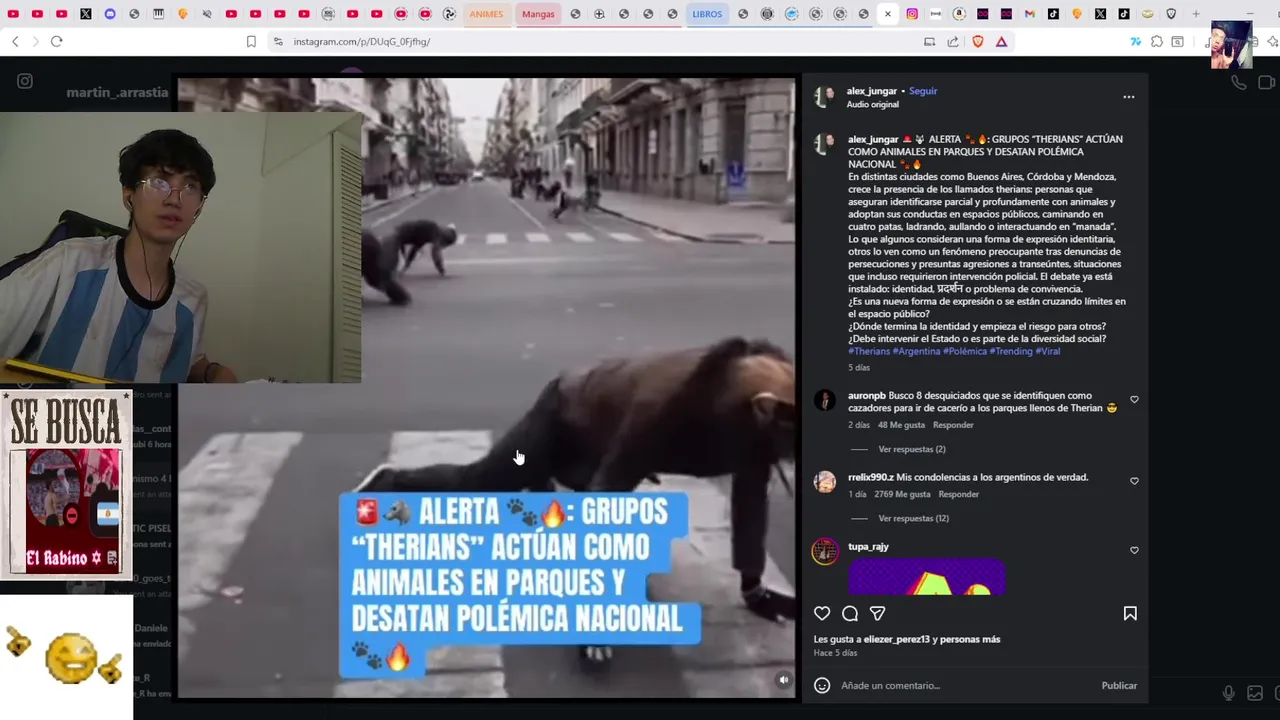Open alex_jungar avatar in post header

tap(824, 97)
